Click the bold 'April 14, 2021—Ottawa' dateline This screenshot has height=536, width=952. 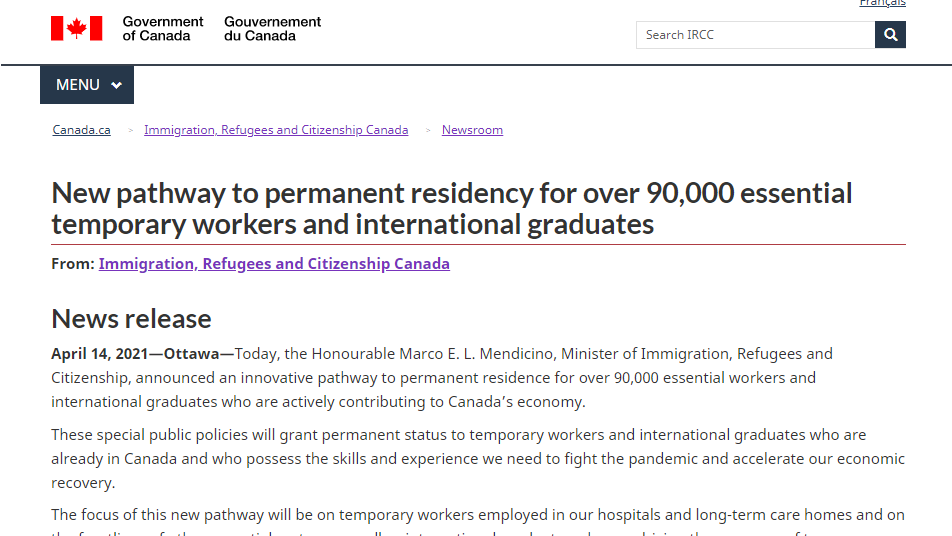coord(142,354)
